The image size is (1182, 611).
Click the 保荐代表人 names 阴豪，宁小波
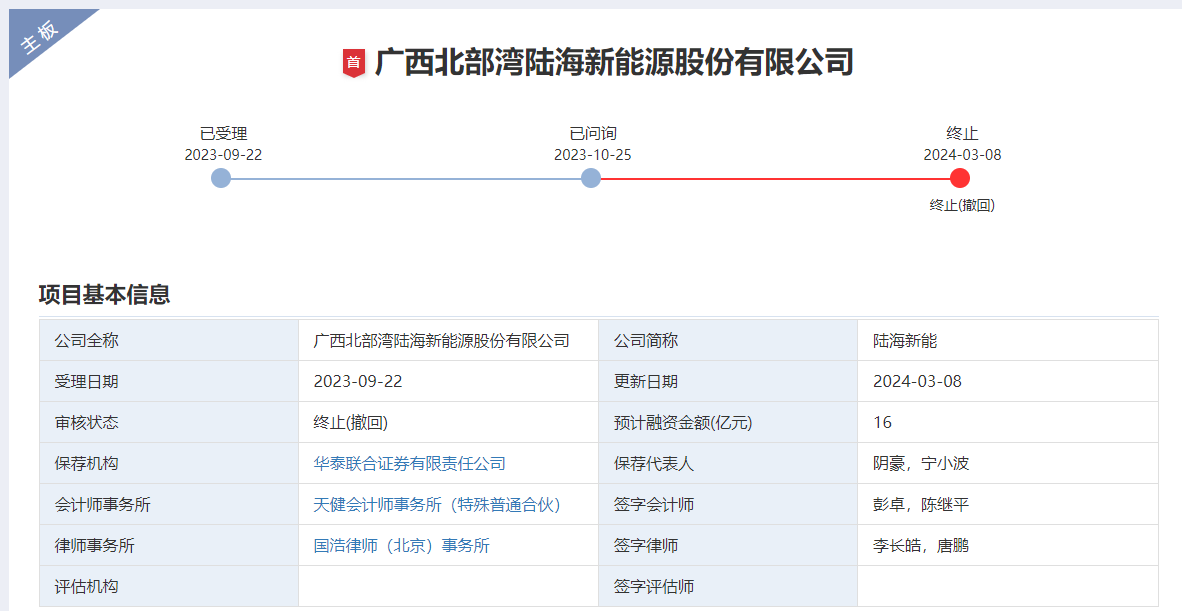click(x=921, y=464)
